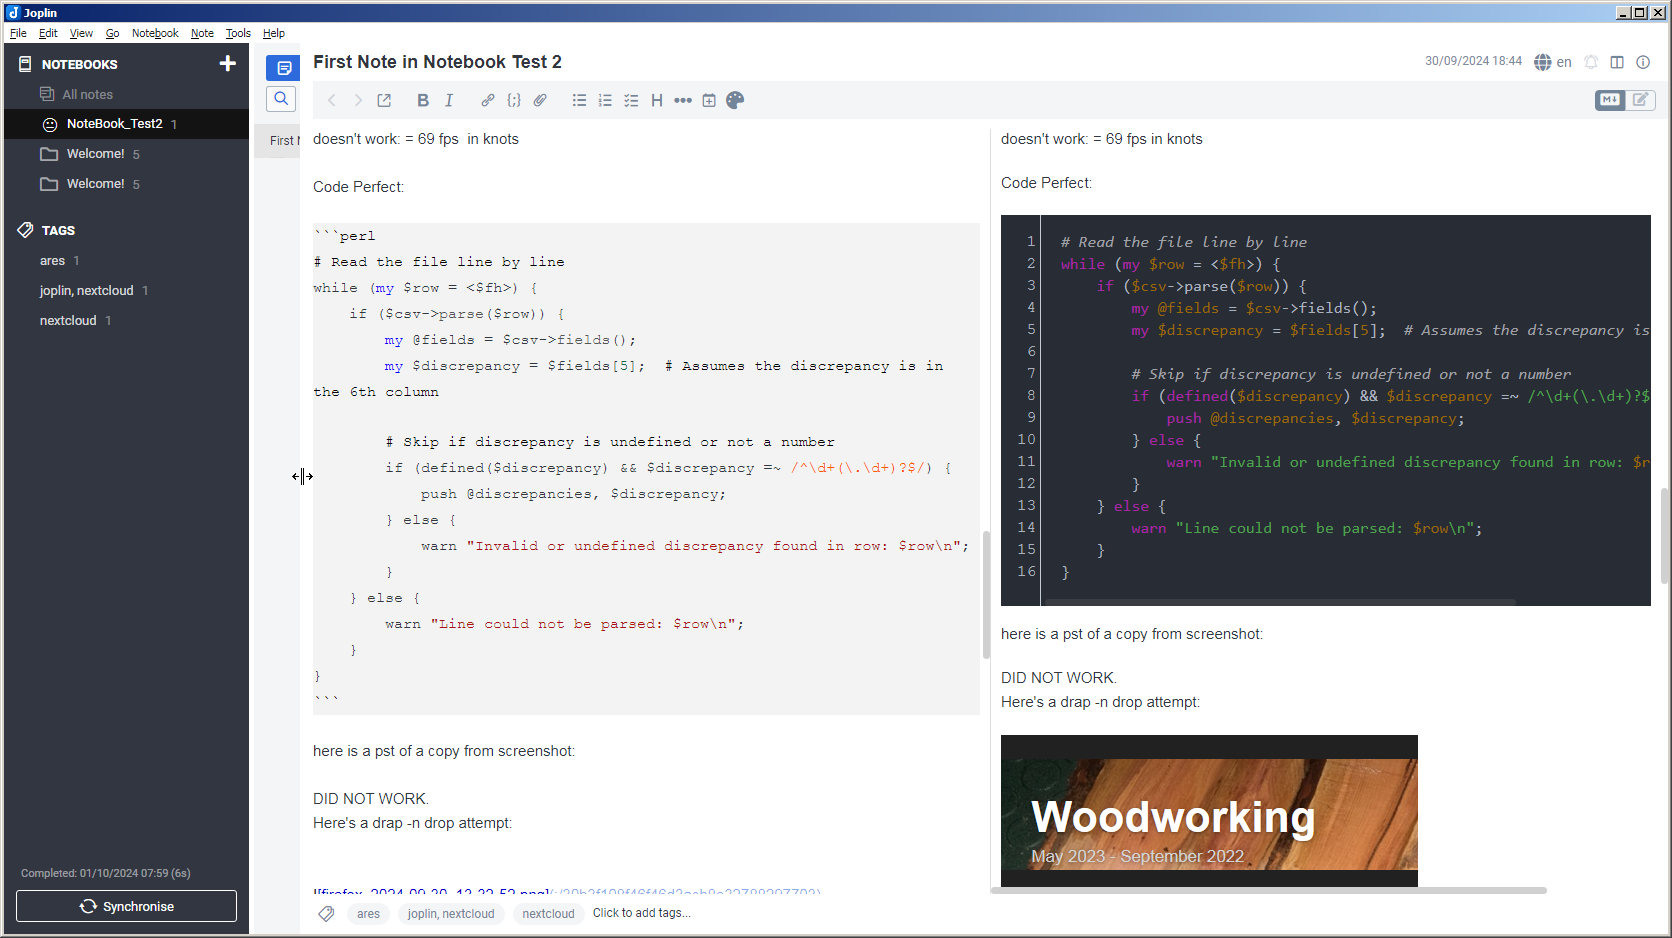Click the preview horizontal scrollbar
Image resolution: width=1672 pixels, height=938 pixels.
click(1269, 890)
